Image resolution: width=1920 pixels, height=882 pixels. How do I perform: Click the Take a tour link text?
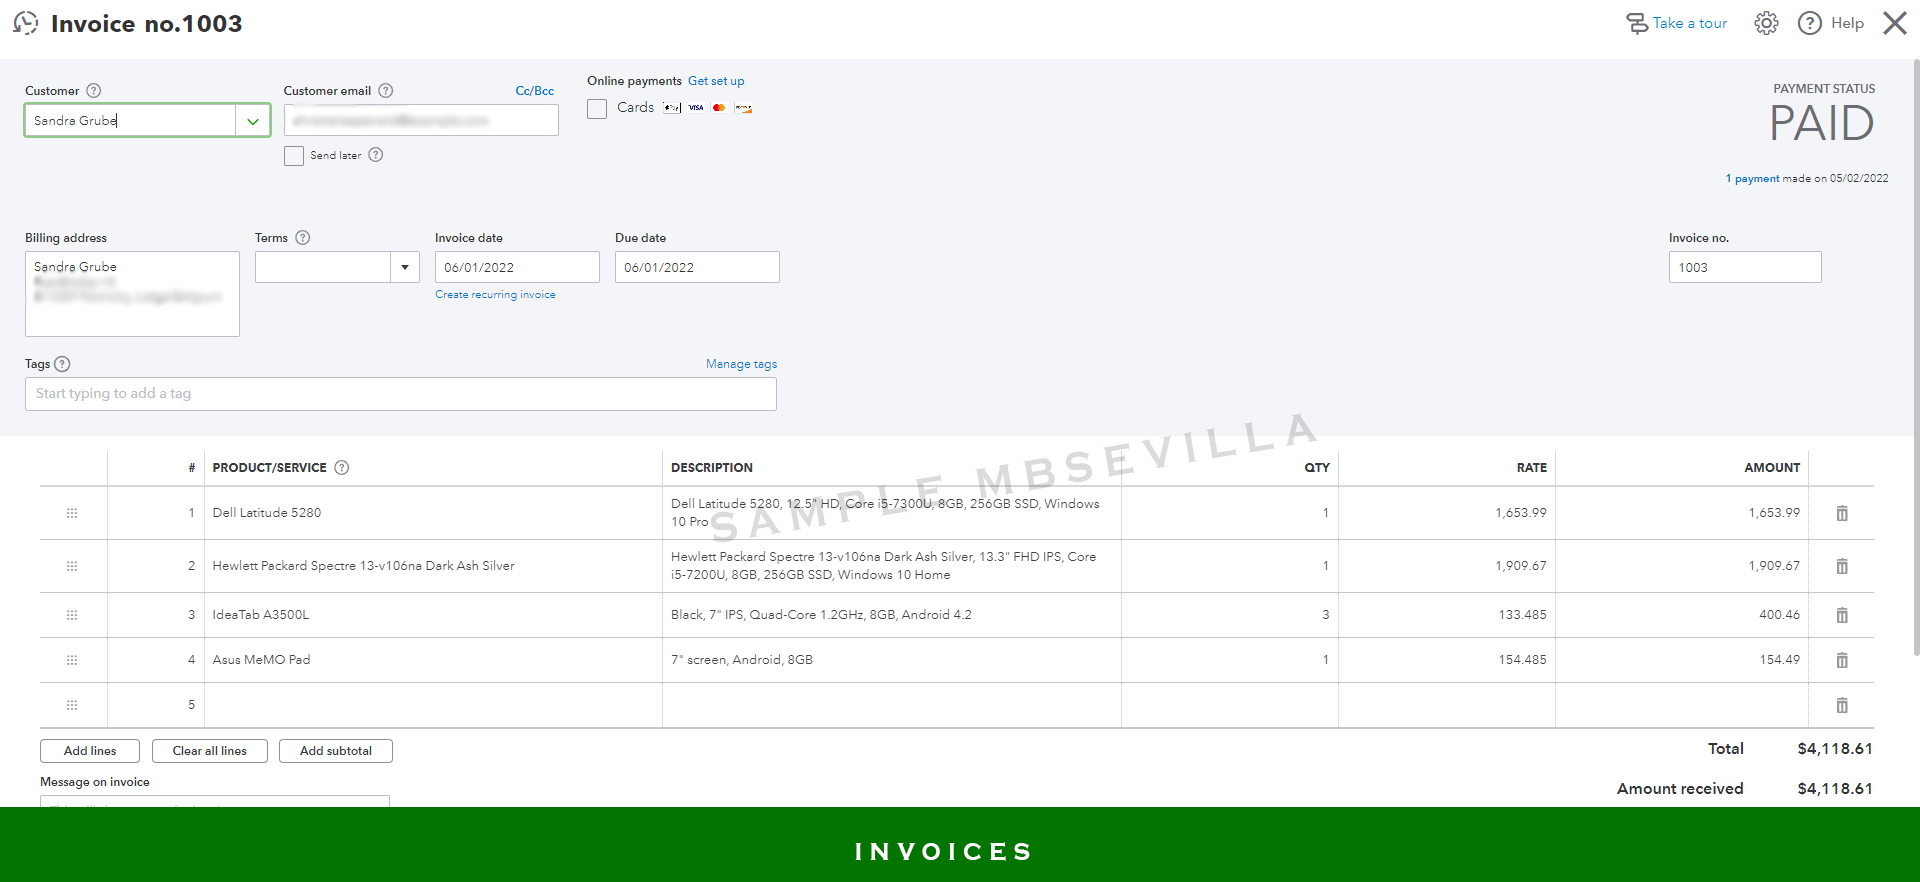pos(1690,23)
